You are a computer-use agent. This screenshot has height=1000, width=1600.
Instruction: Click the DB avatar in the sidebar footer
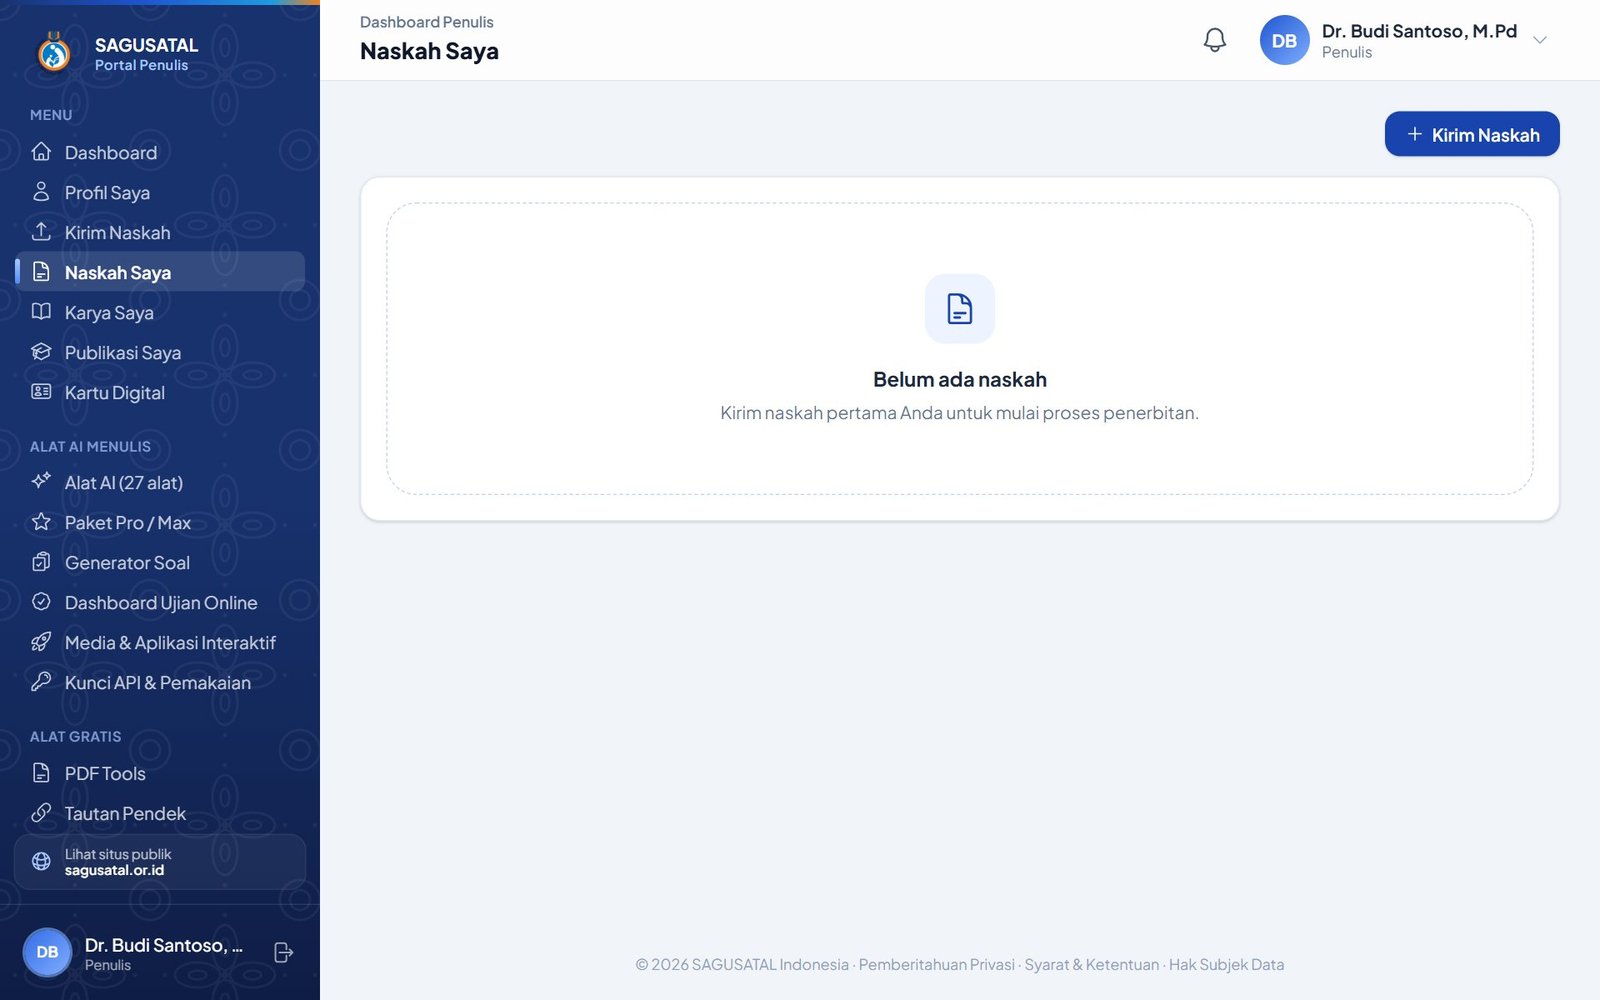point(47,952)
